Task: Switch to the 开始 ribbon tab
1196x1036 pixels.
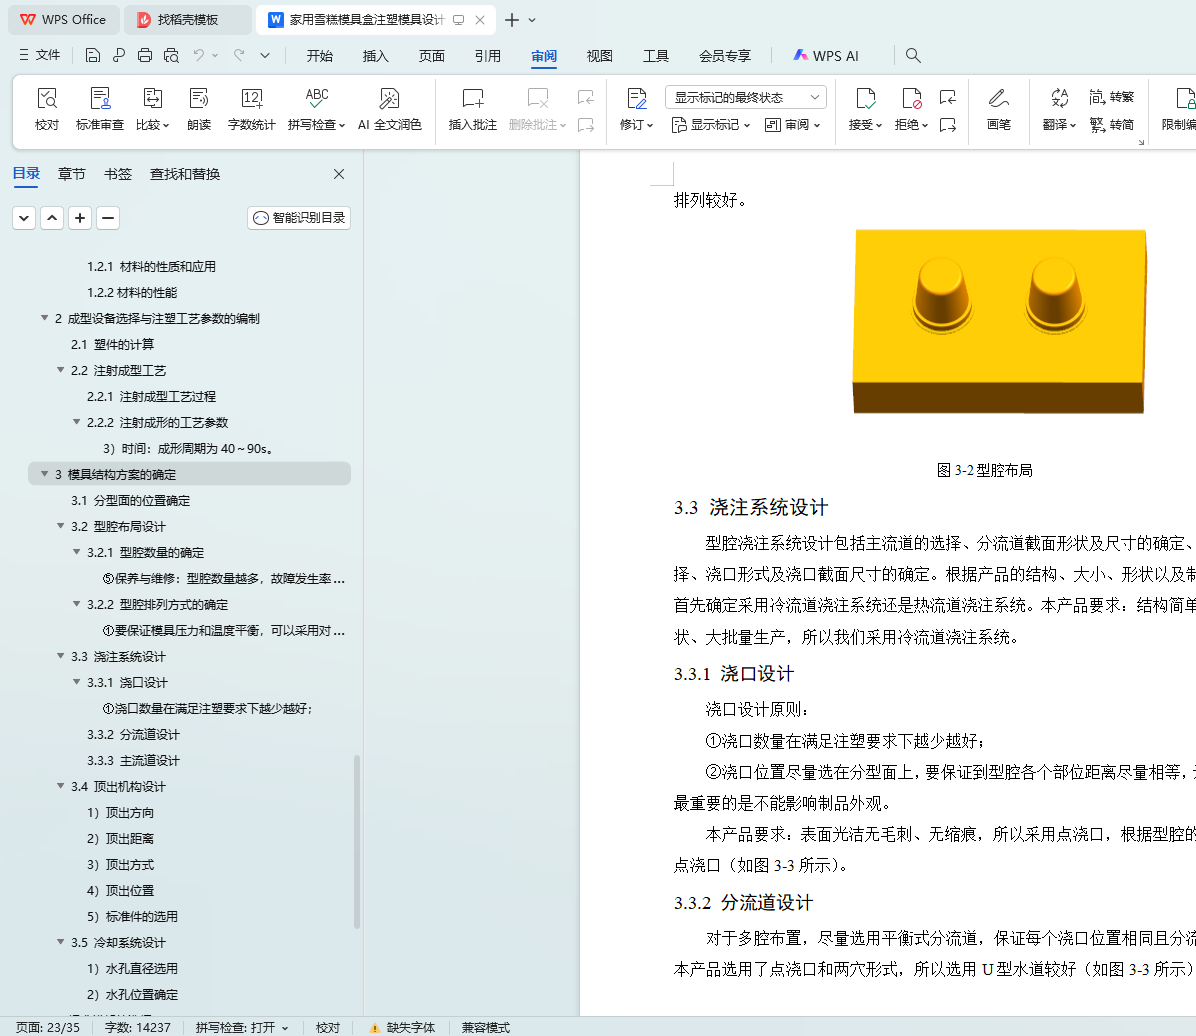Action: [x=320, y=56]
